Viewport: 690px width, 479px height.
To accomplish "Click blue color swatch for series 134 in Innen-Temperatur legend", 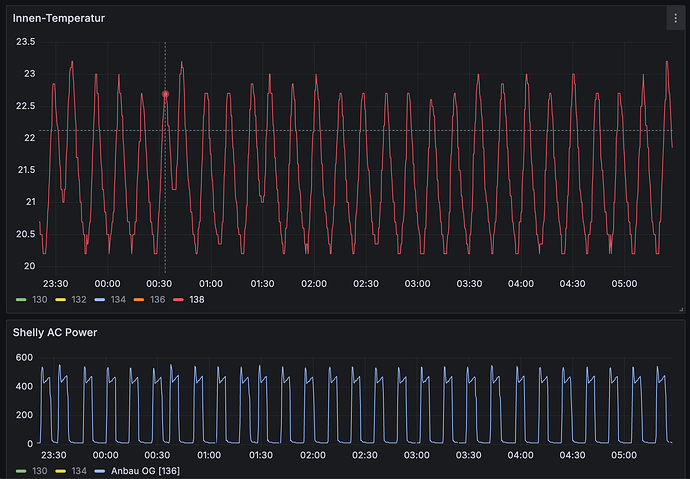I will pos(97,299).
